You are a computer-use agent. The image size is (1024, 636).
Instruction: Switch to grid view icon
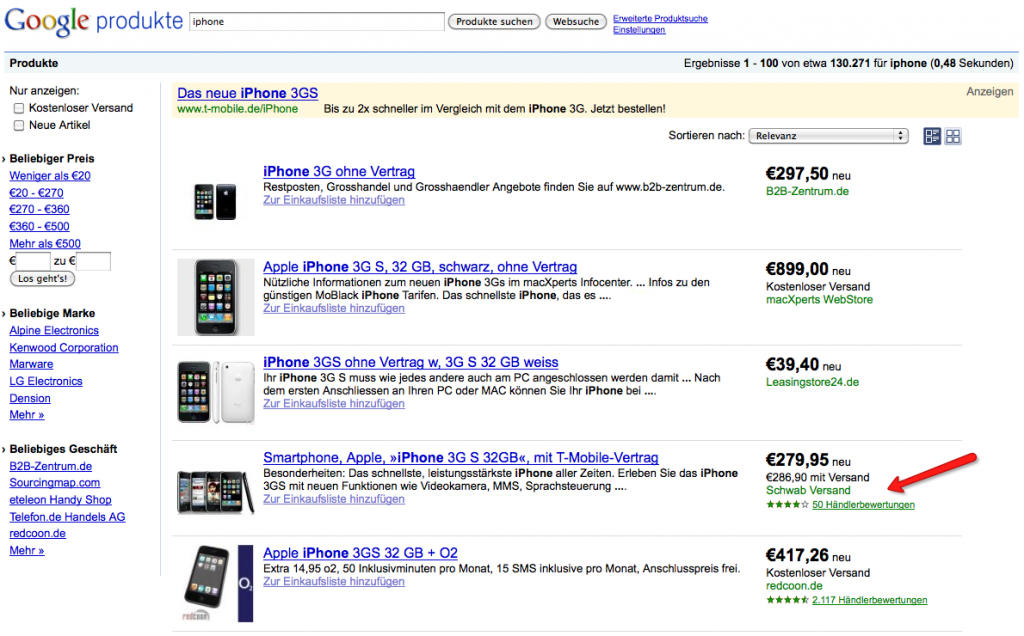(x=953, y=136)
